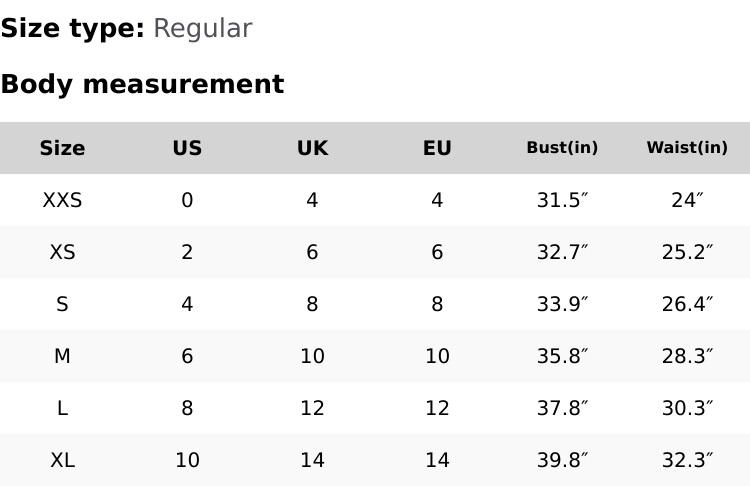Select the XXS size cell

tap(62, 200)
